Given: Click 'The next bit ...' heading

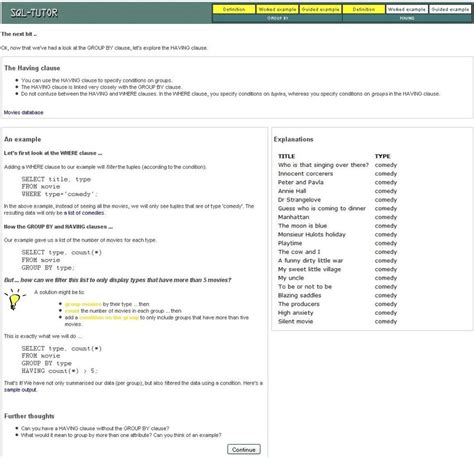Looking at the screenshot, I should pyautogui.click(x=19, y=34).
